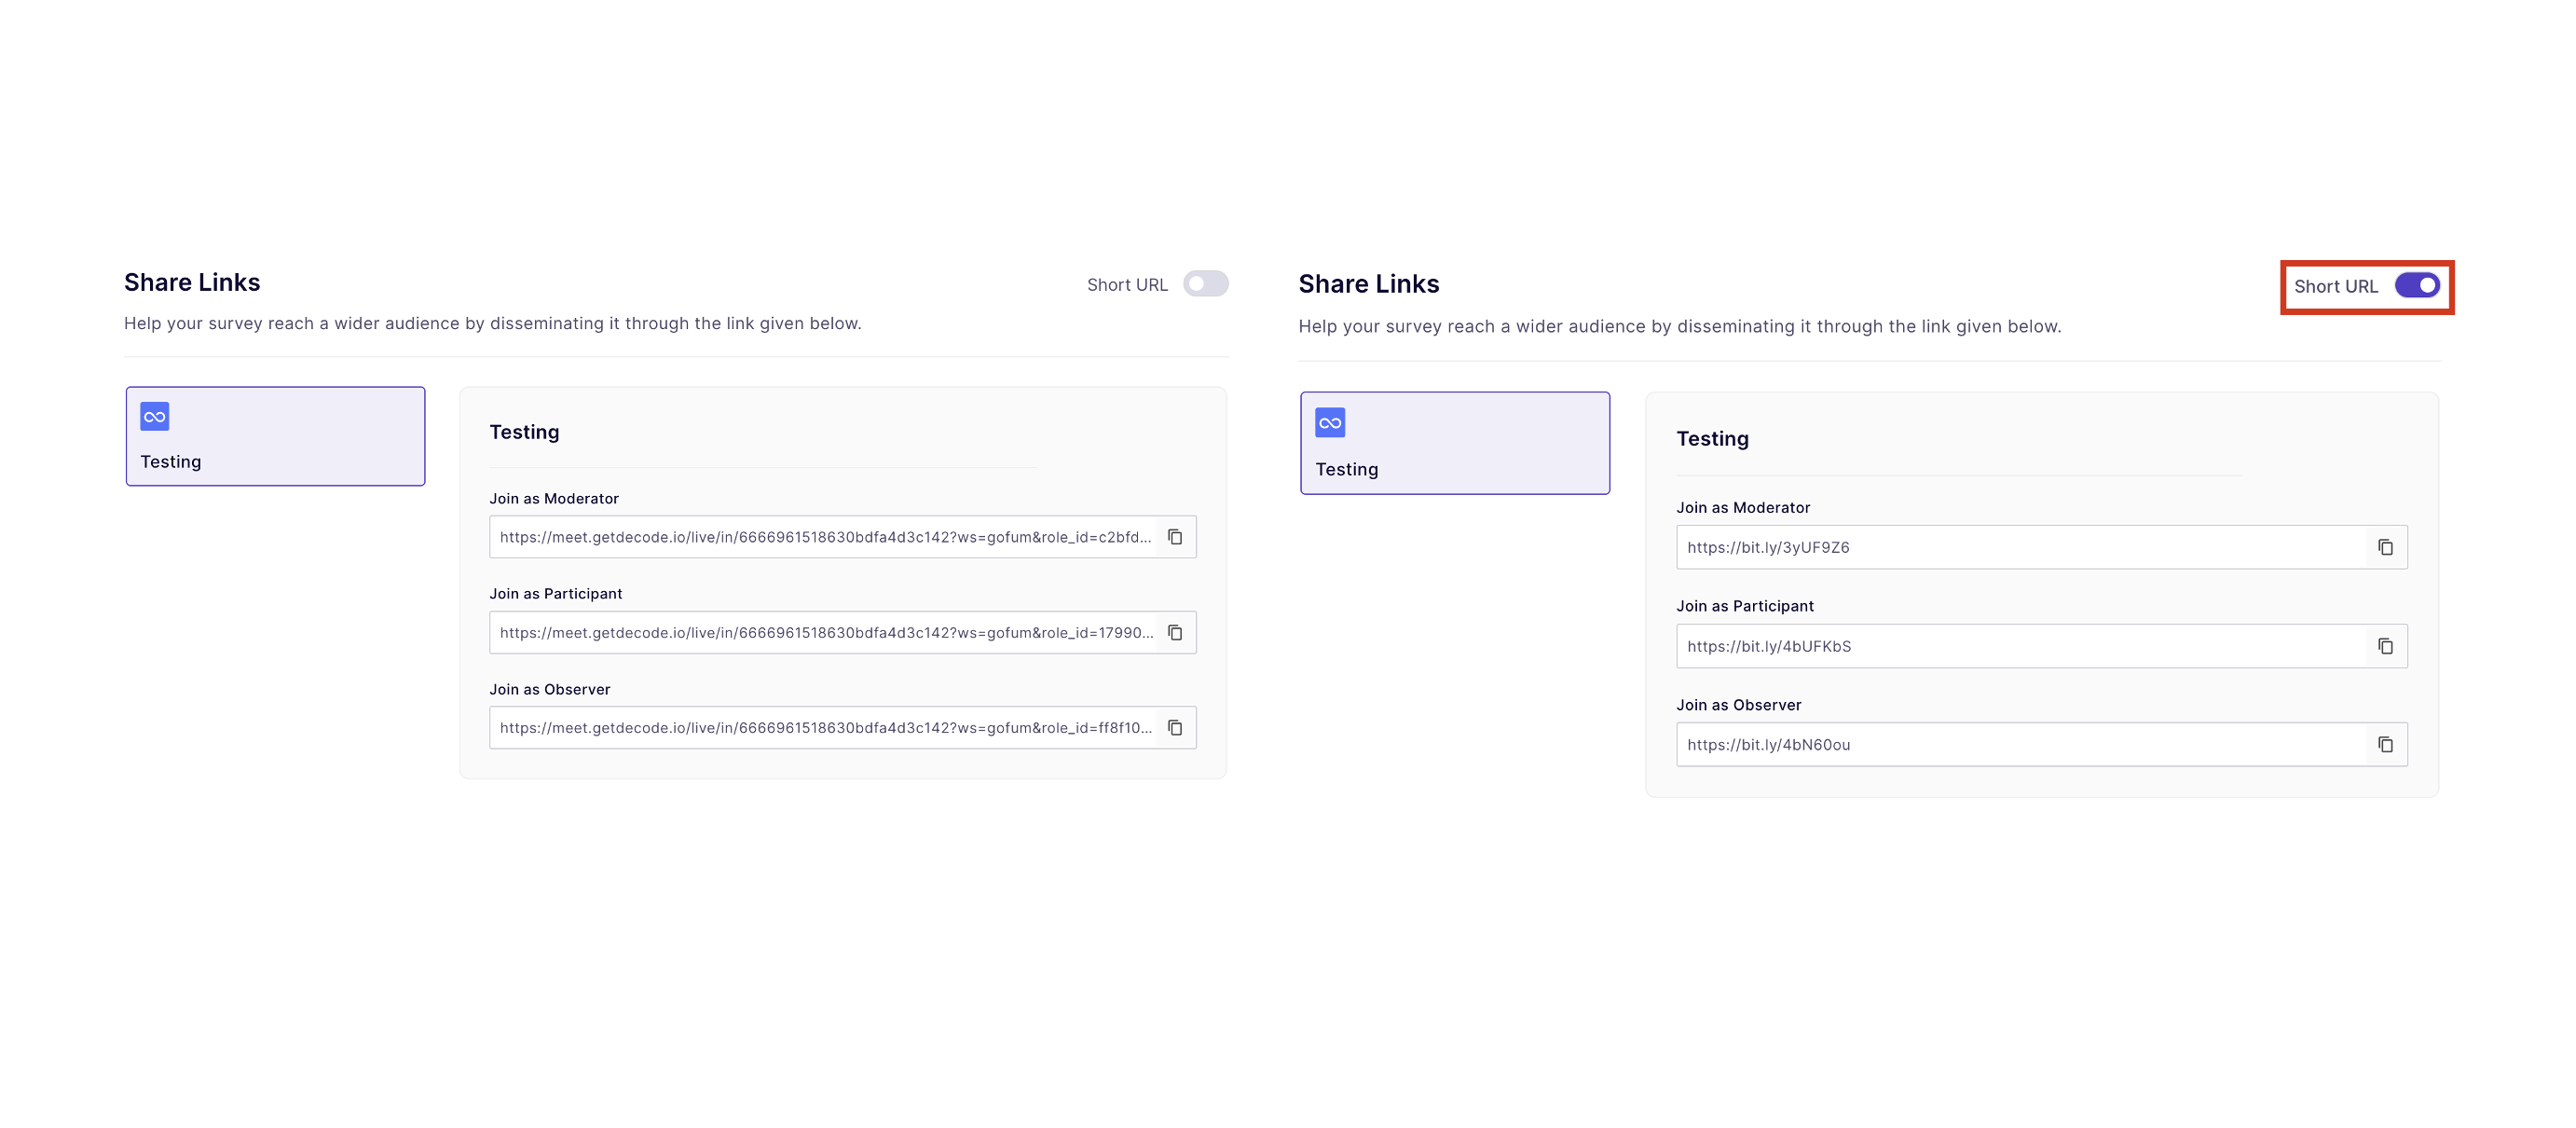The height and width of the screenshot is (1128, 2576).
Task: Click right panel Join as Observer label
Action: (x=1739, y=705)
